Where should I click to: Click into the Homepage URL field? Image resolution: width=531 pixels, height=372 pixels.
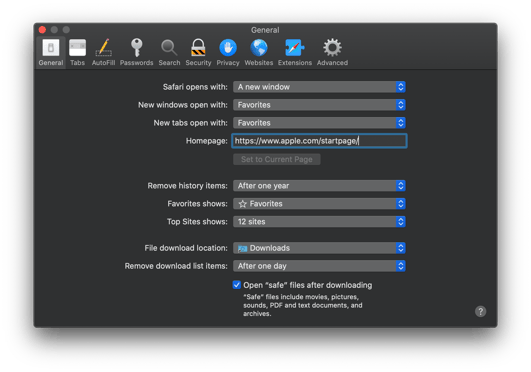319,141
